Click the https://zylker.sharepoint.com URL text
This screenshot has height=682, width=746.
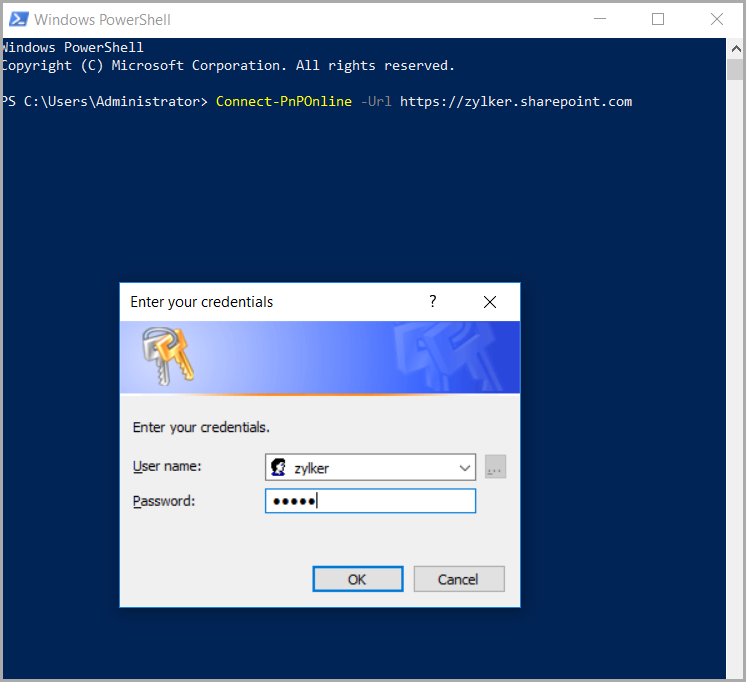click(x=516, y=102)
